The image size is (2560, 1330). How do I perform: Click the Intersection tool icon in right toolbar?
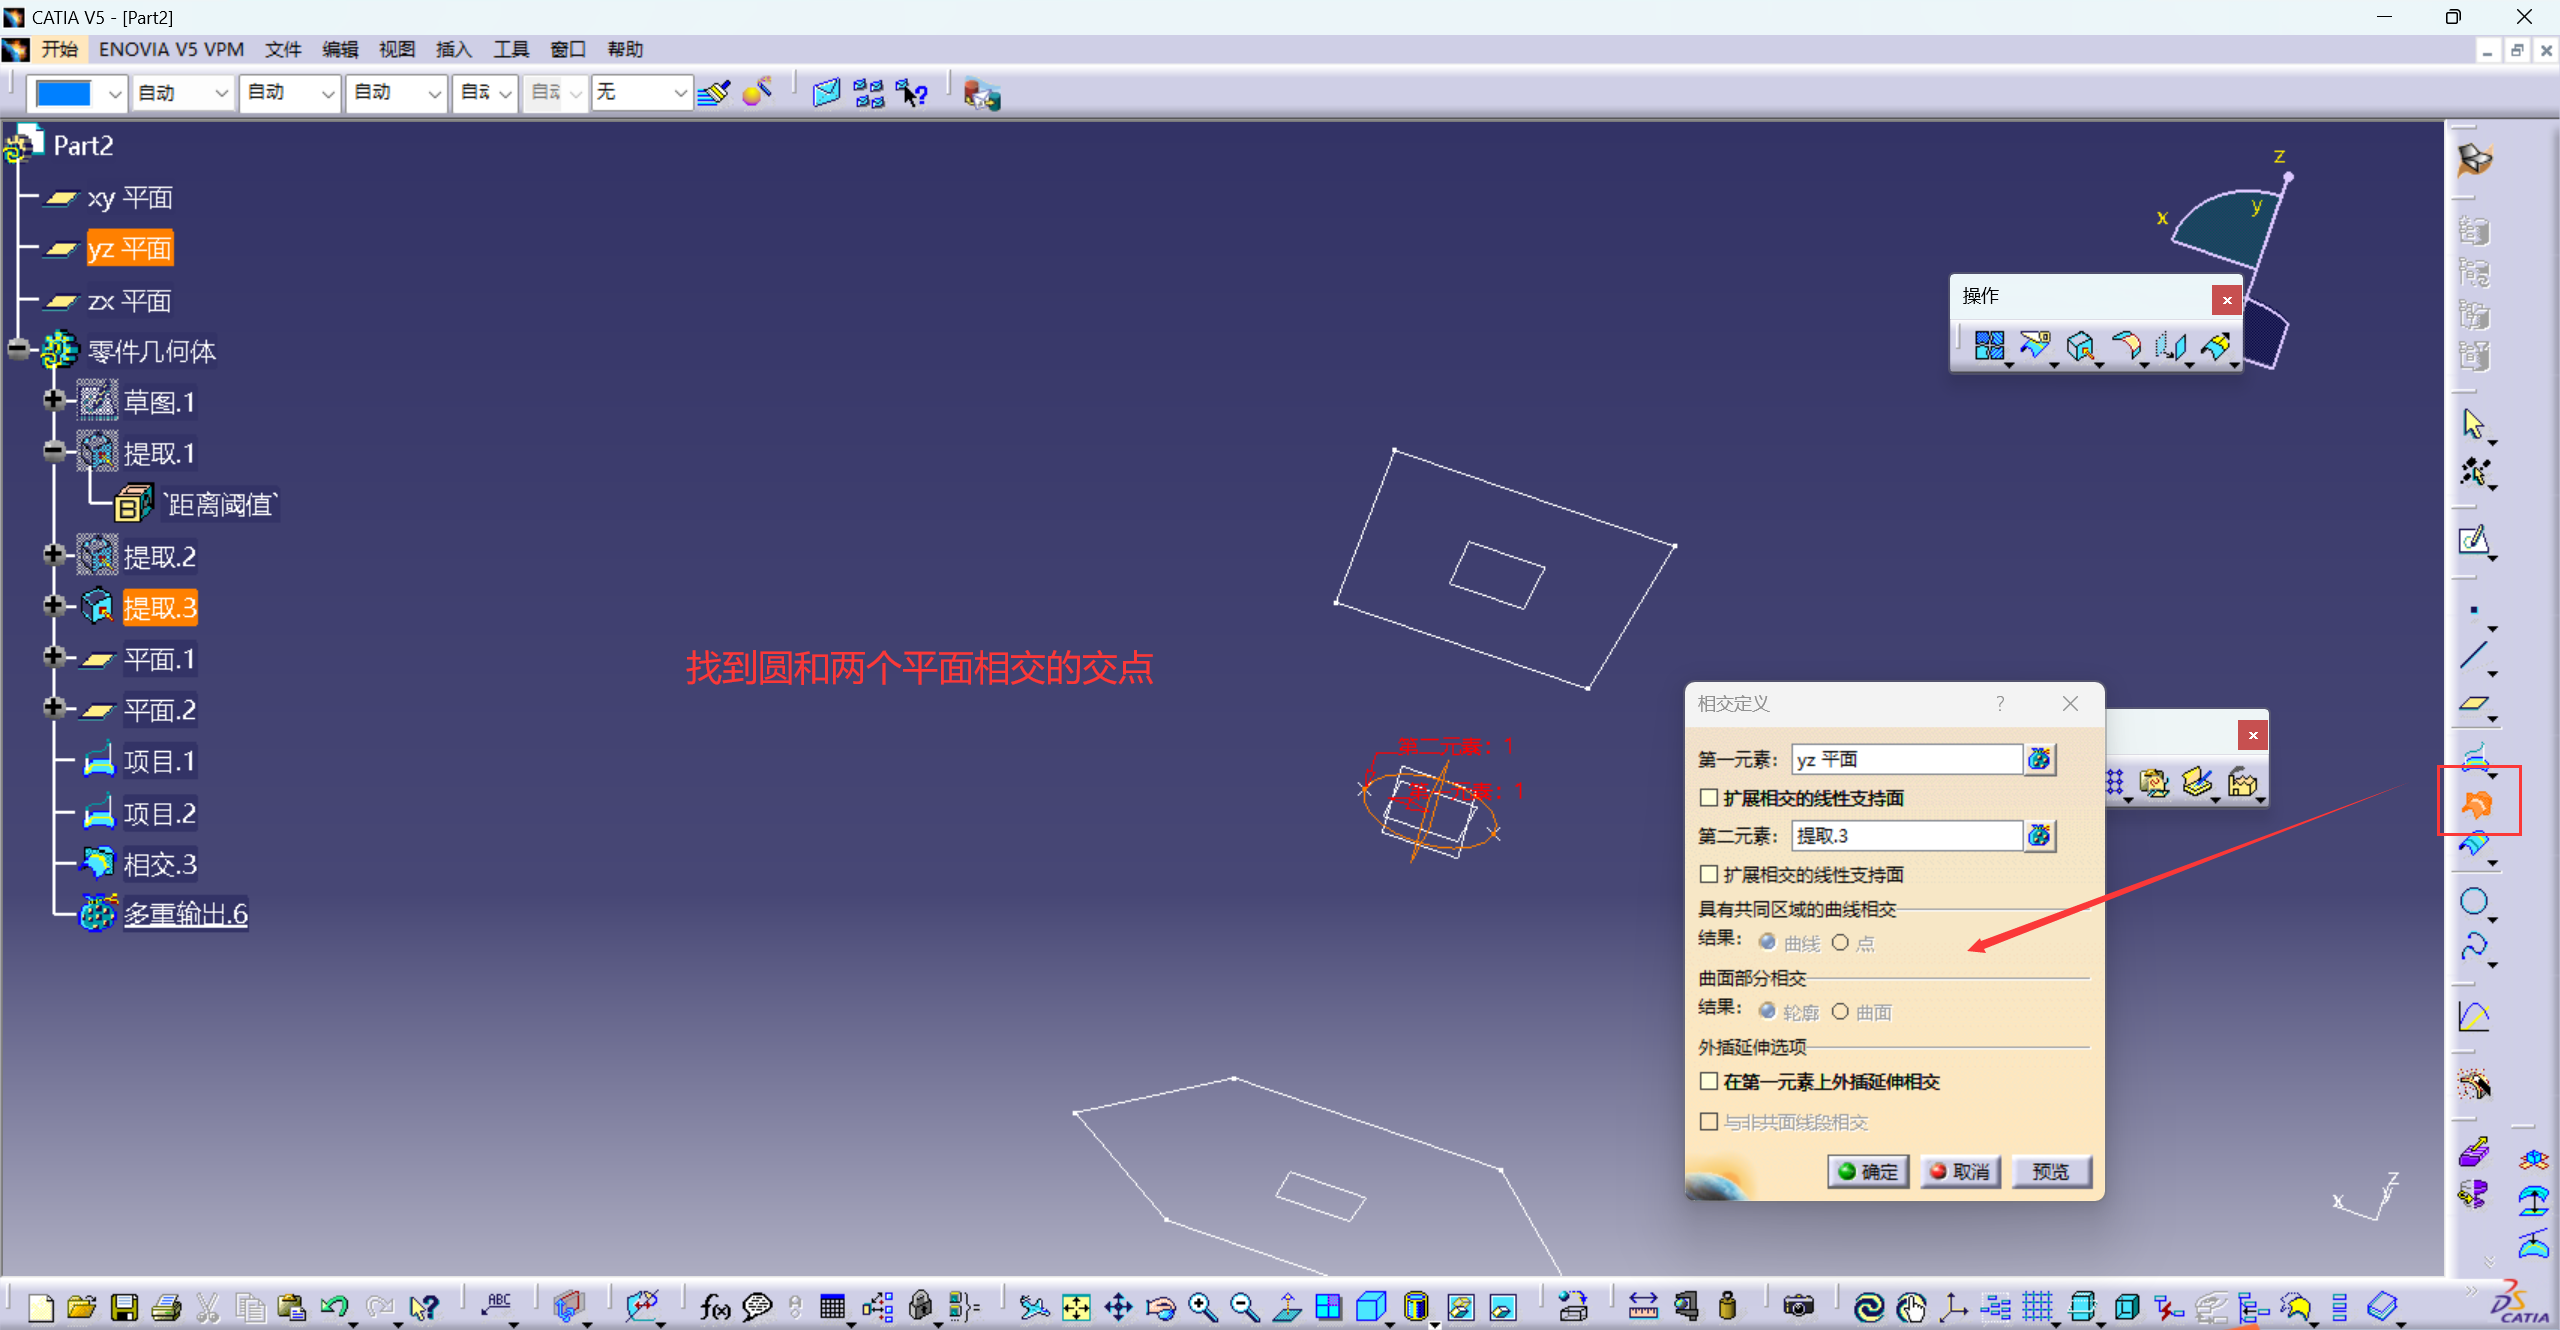coord(2476,802)
